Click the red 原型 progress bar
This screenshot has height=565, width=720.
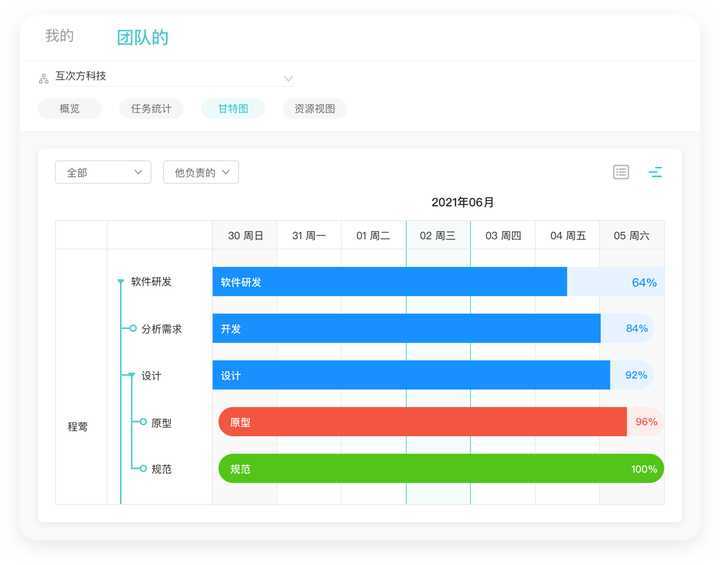click(x=422, y=422)
